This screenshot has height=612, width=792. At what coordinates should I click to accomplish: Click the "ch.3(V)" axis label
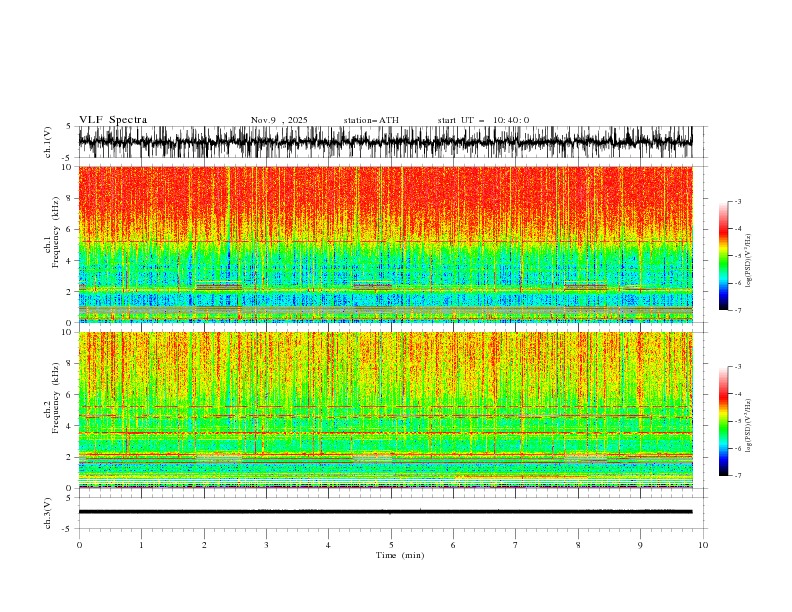pos(48,513)
